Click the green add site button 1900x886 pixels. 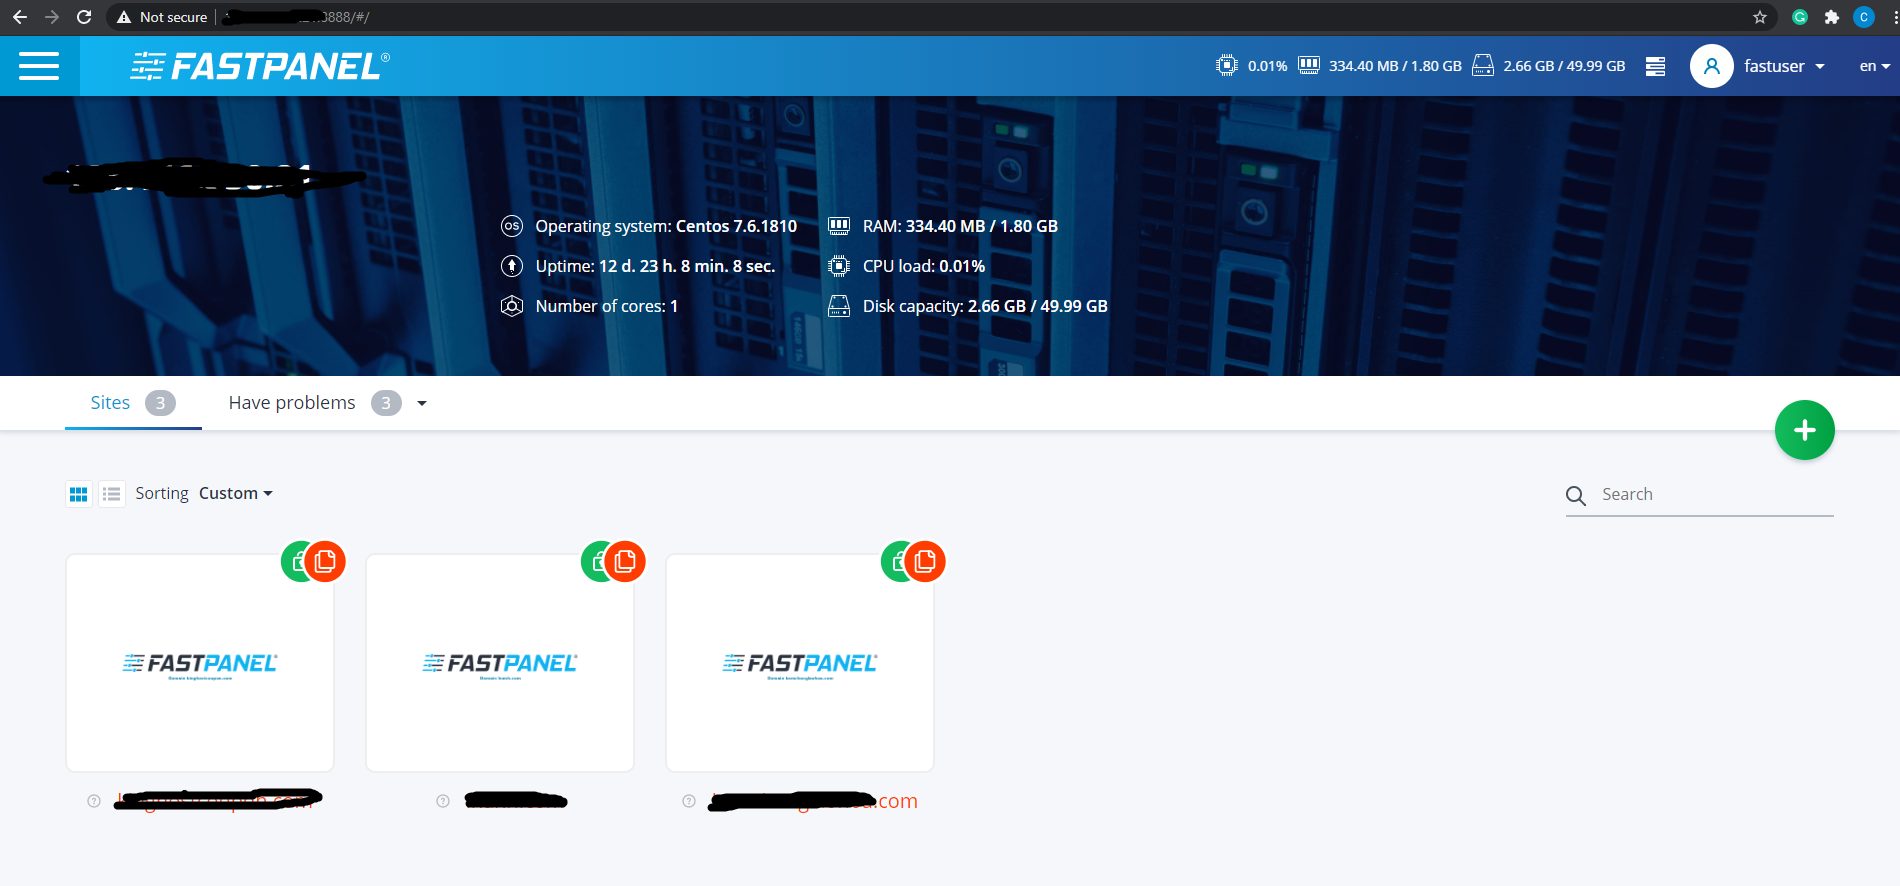1804,430
